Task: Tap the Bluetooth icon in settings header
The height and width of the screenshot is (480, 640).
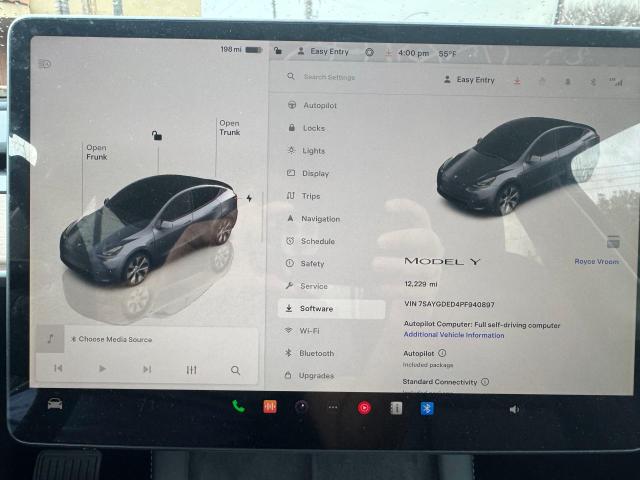Action: 593,82
